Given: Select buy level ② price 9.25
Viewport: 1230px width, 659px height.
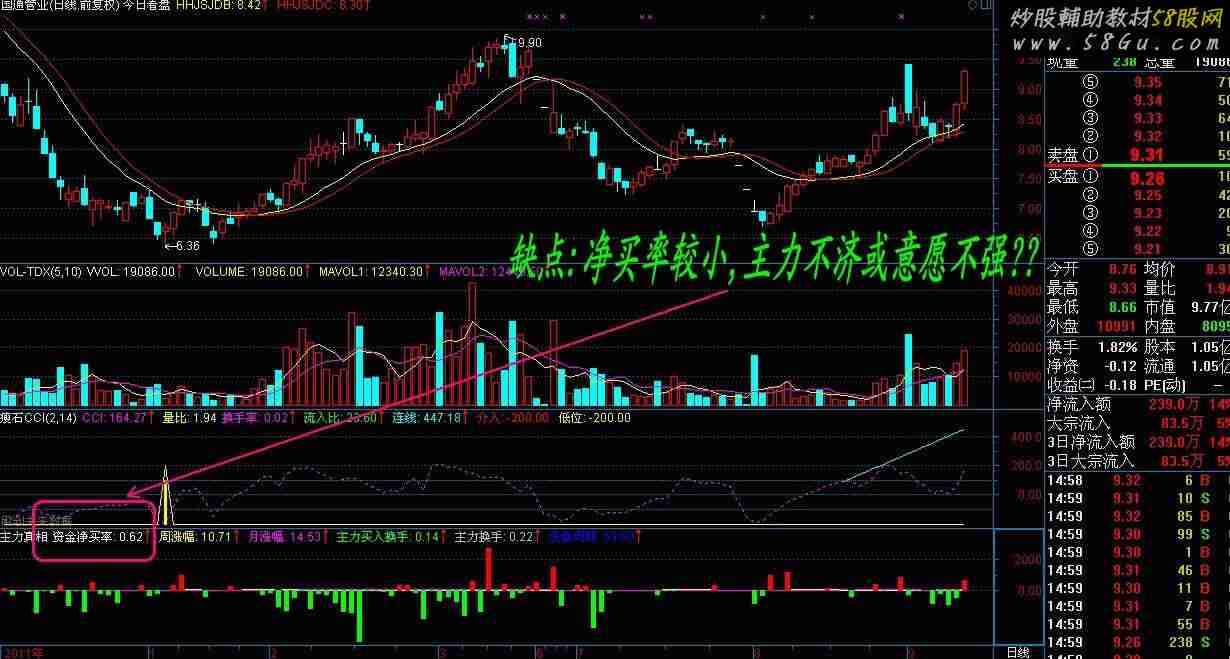Looking at the screenshot, I should click(1147, 196).
